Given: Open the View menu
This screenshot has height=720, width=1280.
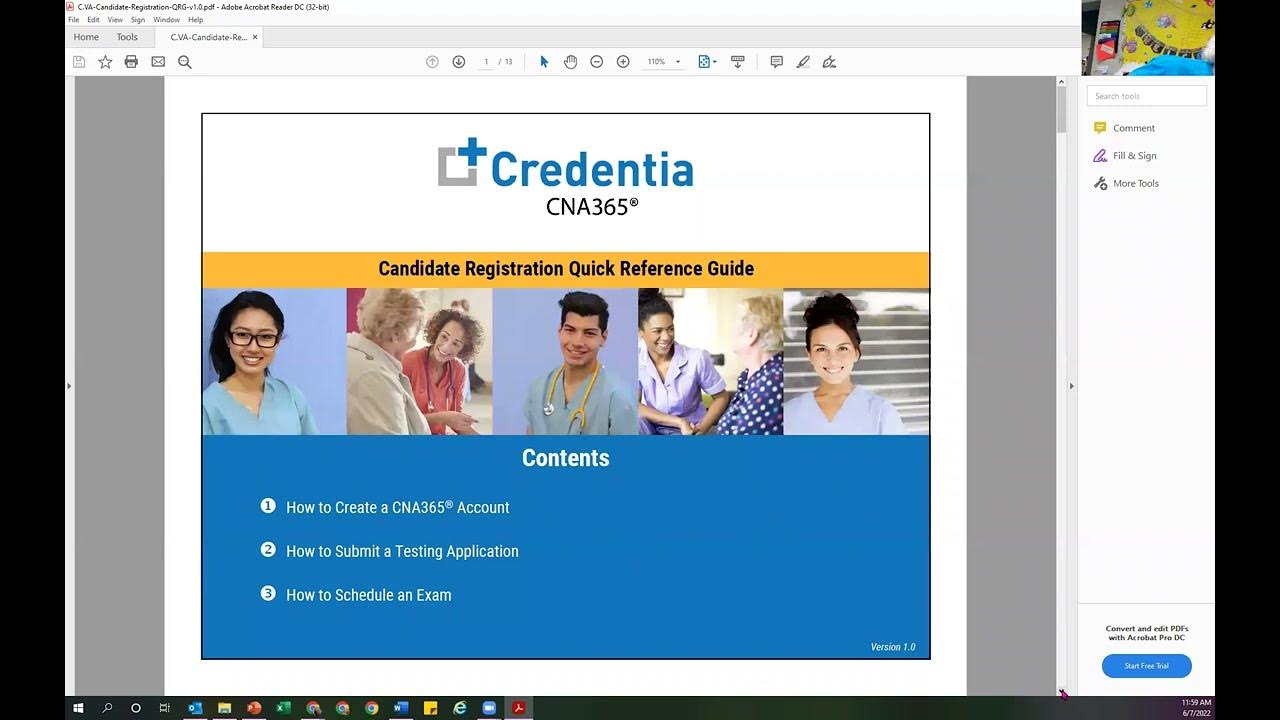Looking at the screenshot, I should click(115, 20).
